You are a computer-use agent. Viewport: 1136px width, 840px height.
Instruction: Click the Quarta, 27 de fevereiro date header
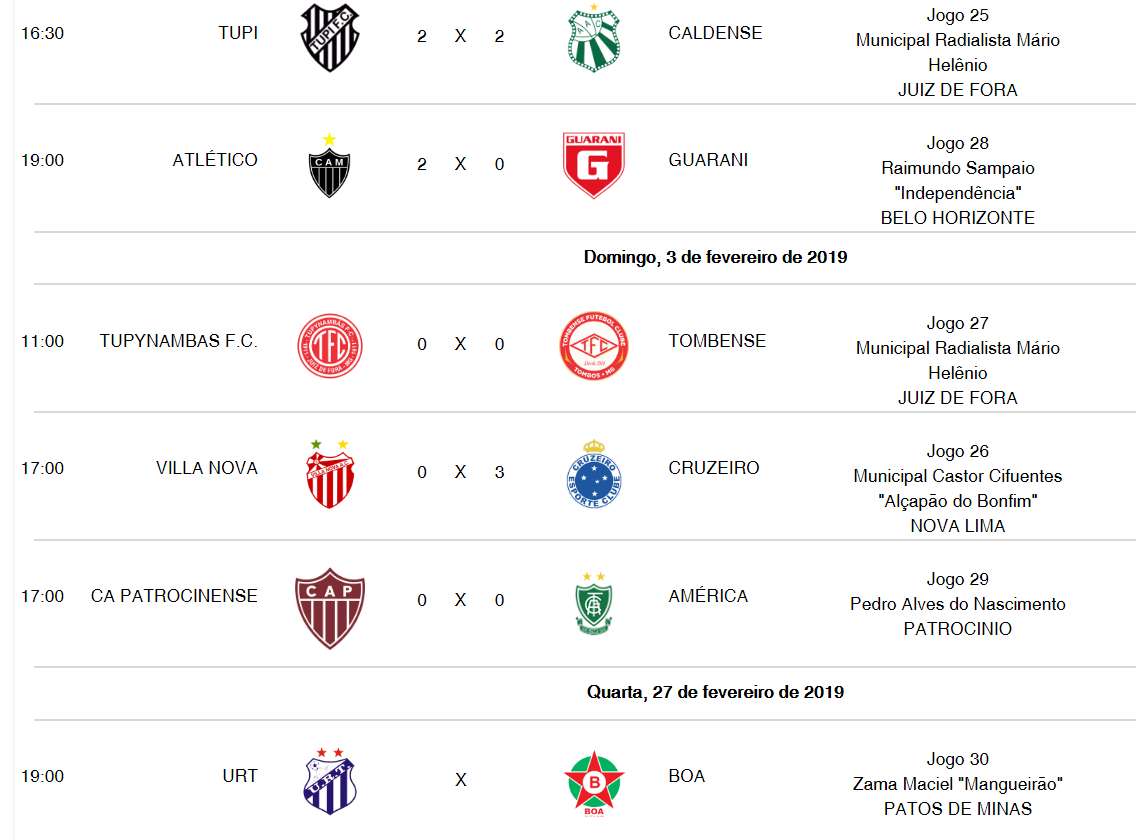click(x=715, y=692)
